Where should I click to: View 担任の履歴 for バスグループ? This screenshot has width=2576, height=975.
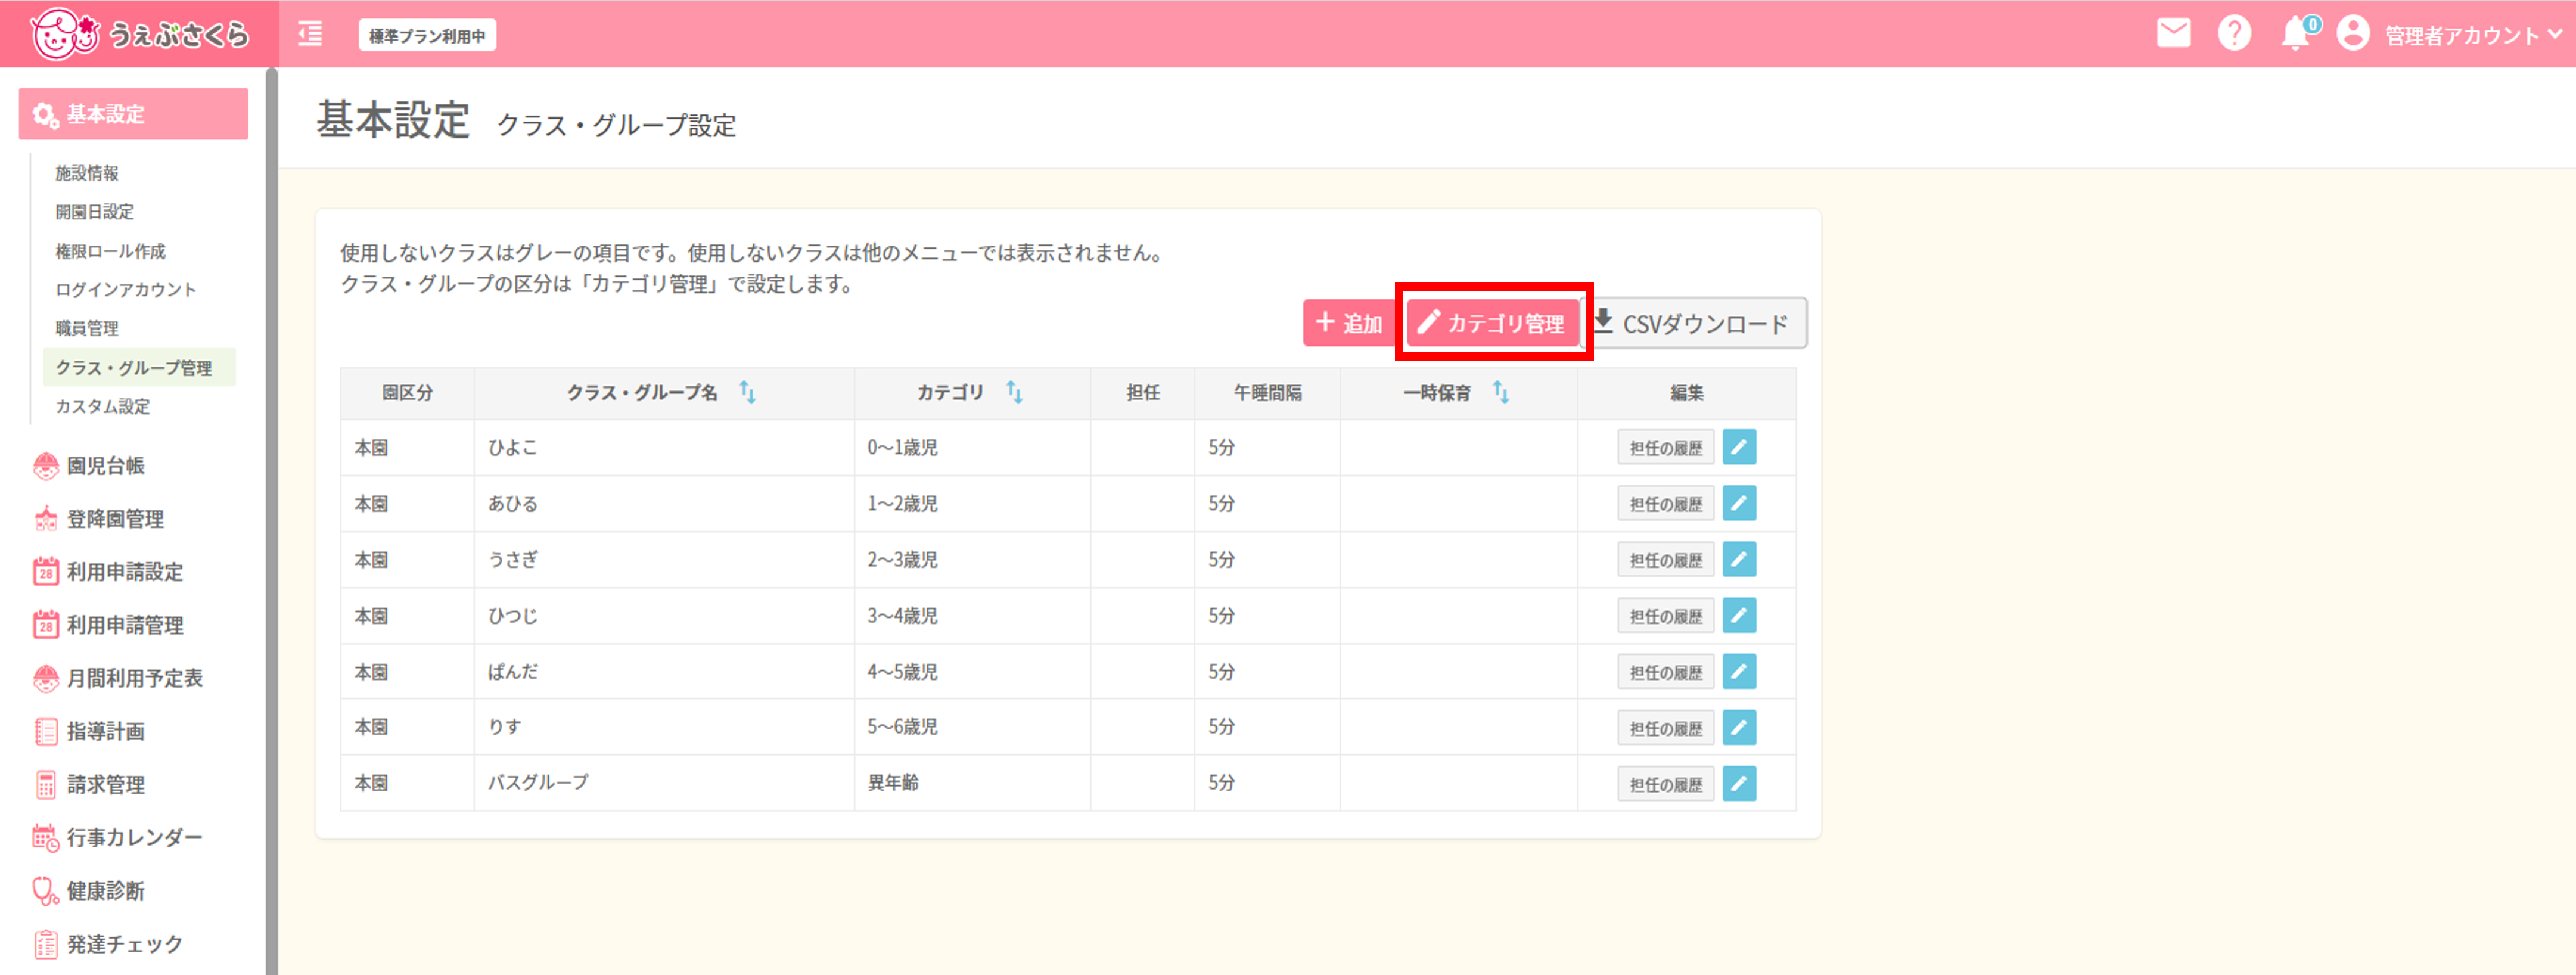[x=1665, y=784]
